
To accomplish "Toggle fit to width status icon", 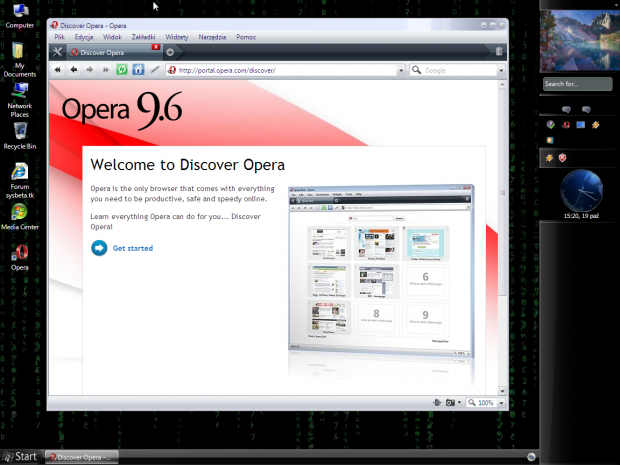I will (437, 403).
